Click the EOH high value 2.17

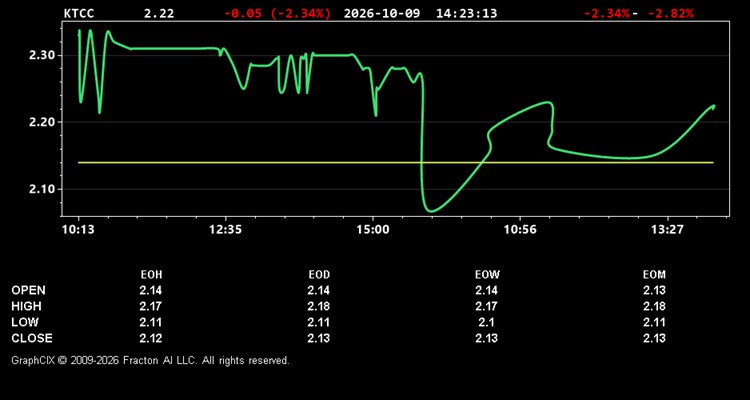point(151,306)
